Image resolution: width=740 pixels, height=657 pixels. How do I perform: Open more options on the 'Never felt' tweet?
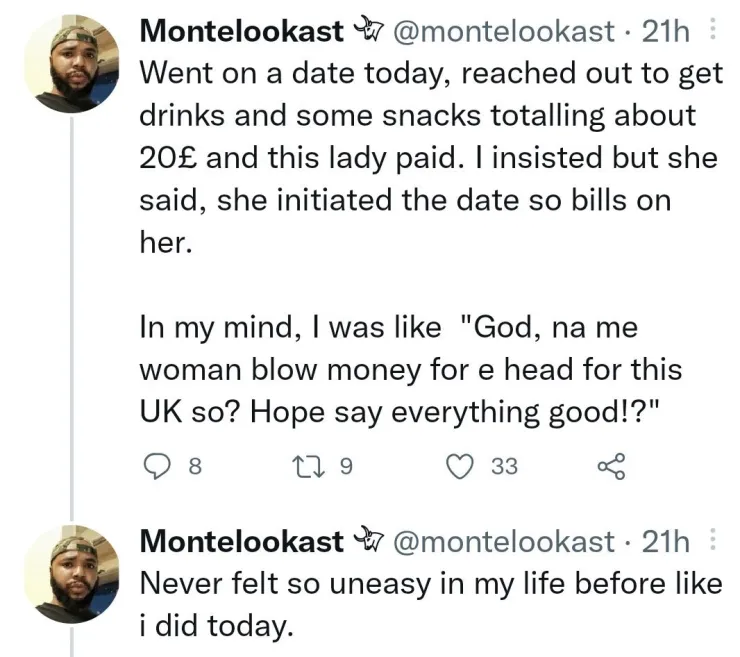pos(712,541)
